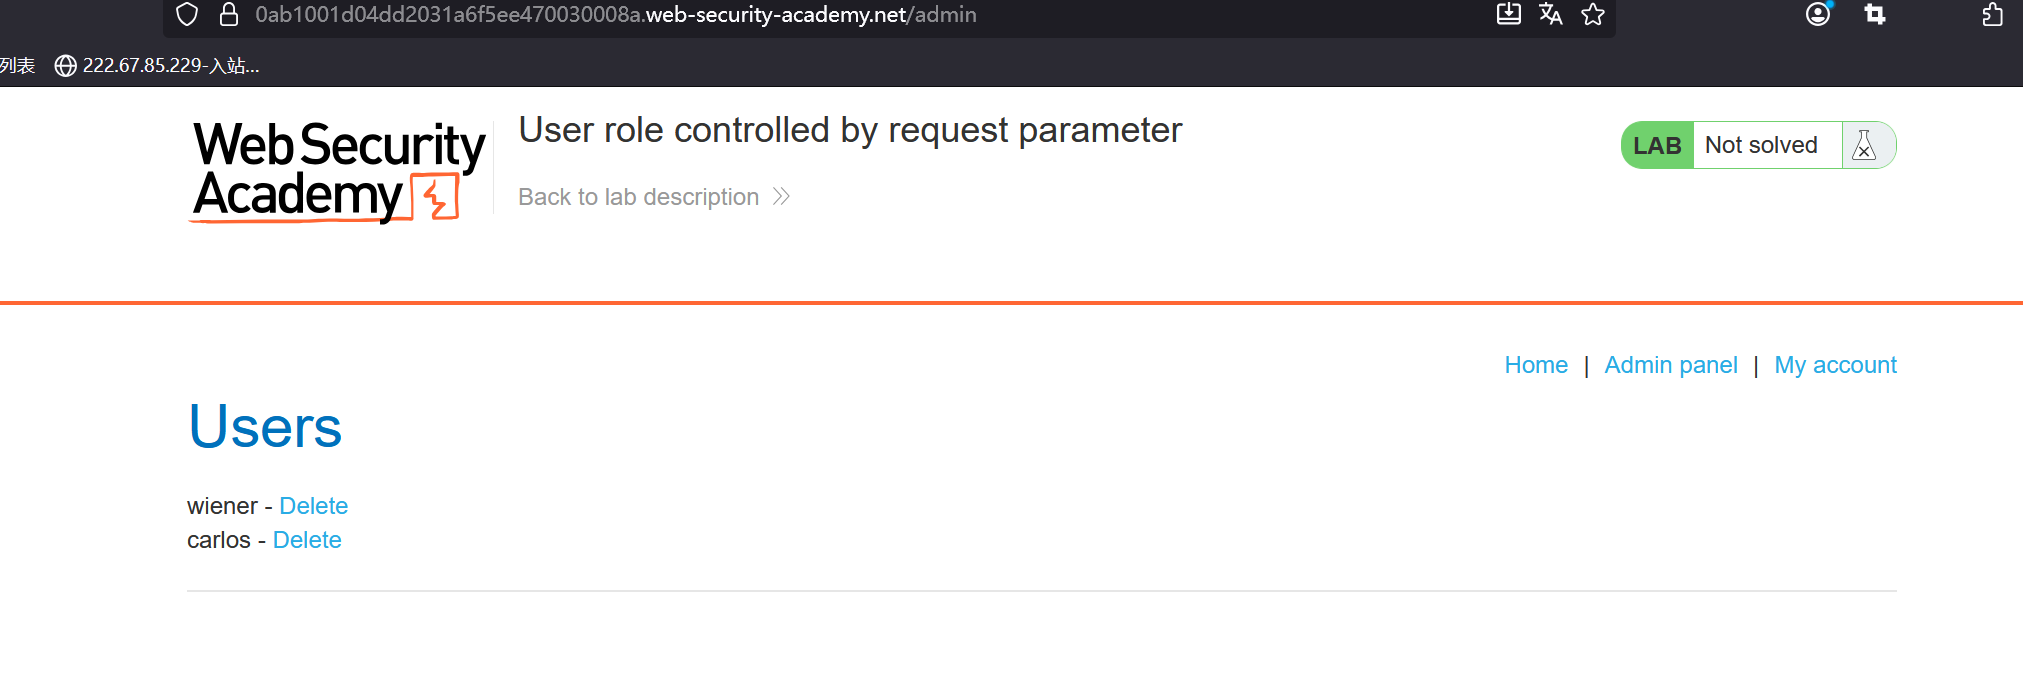Navigate to My account
The height and width of the screenshot is (686, 2023).
click(x=1835, y=365)
